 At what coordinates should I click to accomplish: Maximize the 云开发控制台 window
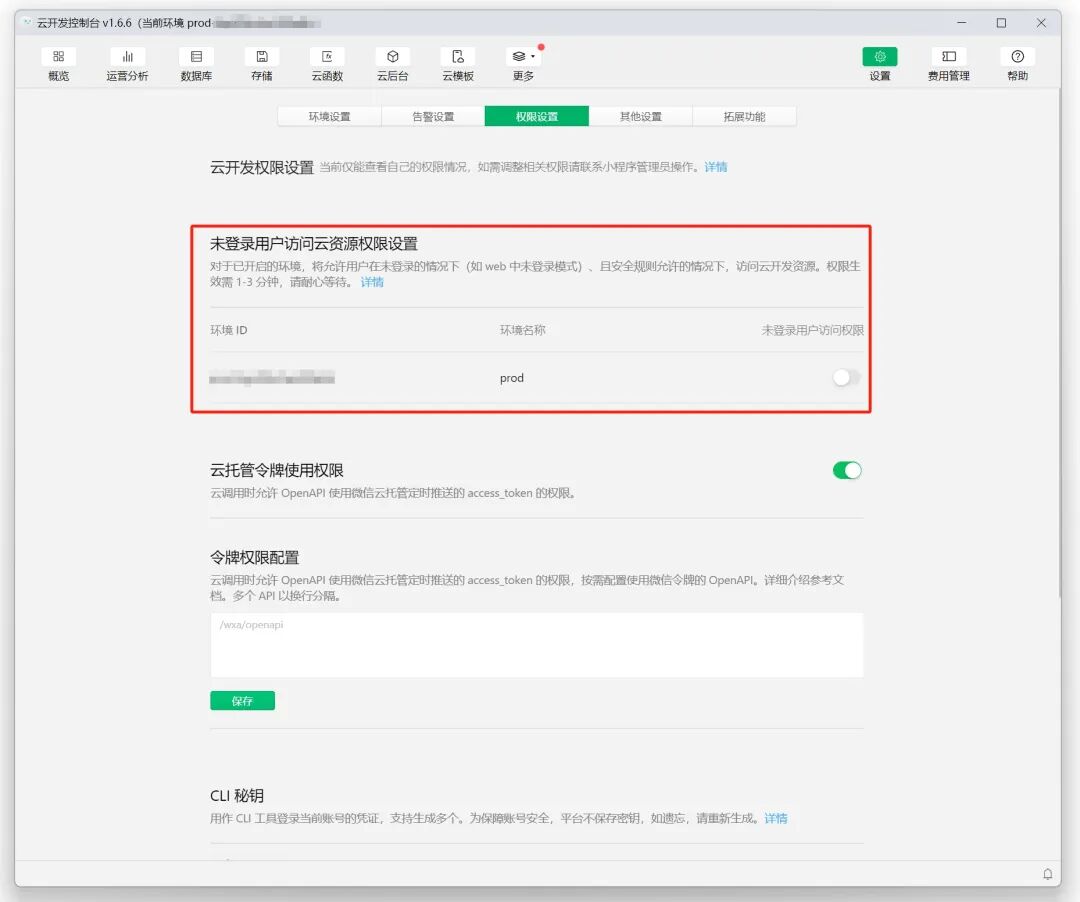click(x=1001, y=23)
